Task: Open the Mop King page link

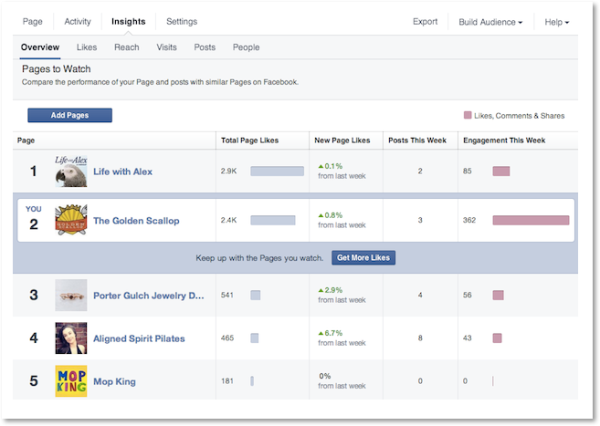Action: (114, 382)
